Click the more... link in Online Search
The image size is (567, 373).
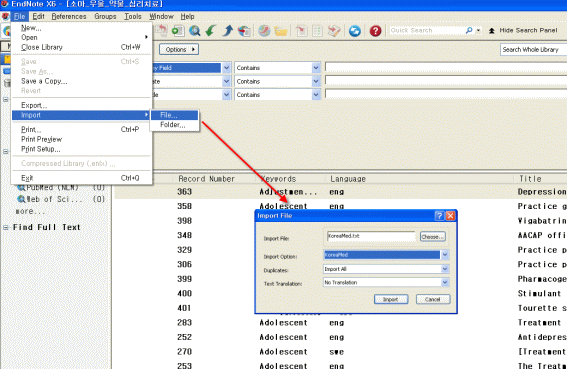pyautogui.click(x=30, y=211)
